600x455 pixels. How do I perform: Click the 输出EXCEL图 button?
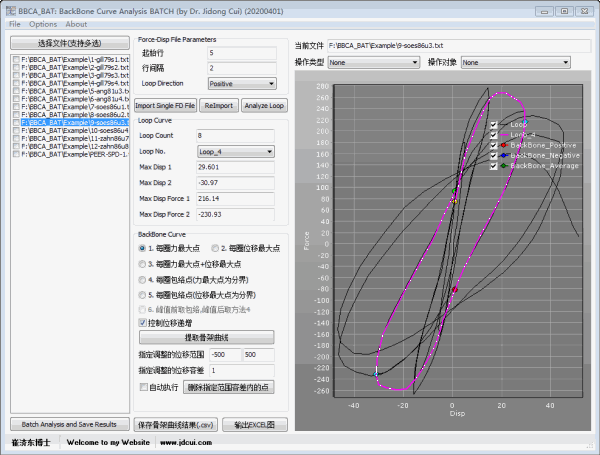click(x=255, y=425)
